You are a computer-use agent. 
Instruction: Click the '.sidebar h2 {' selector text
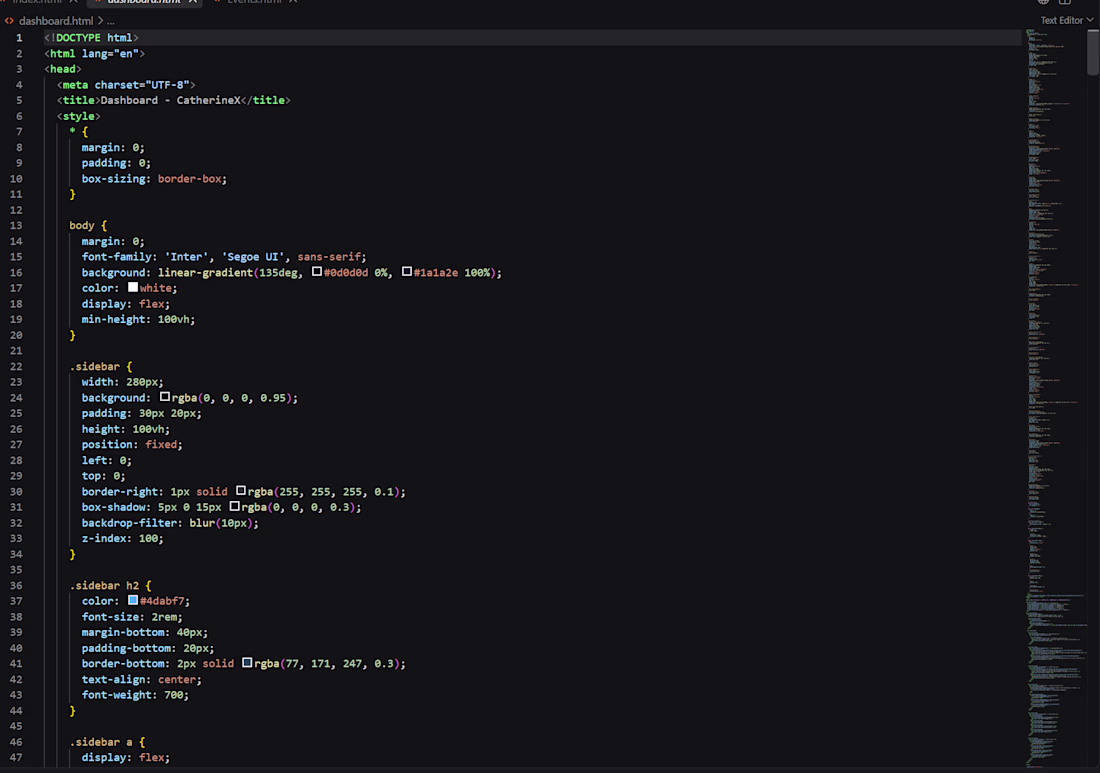click(x=110, y=586)
